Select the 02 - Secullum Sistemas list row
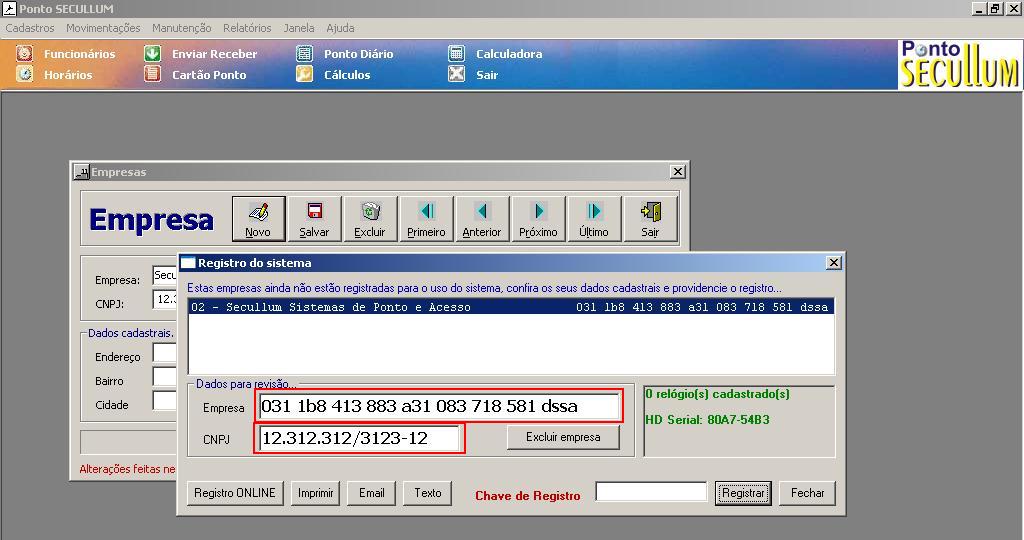The height and width of the screenshot is (540, 1024). click(x=511, y=307)
